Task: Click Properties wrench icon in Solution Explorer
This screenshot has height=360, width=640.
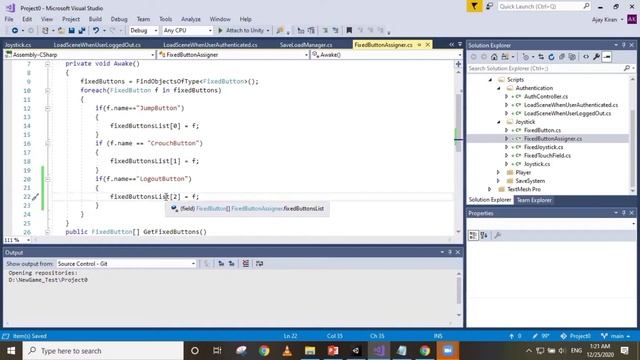Action: point(596,57)
